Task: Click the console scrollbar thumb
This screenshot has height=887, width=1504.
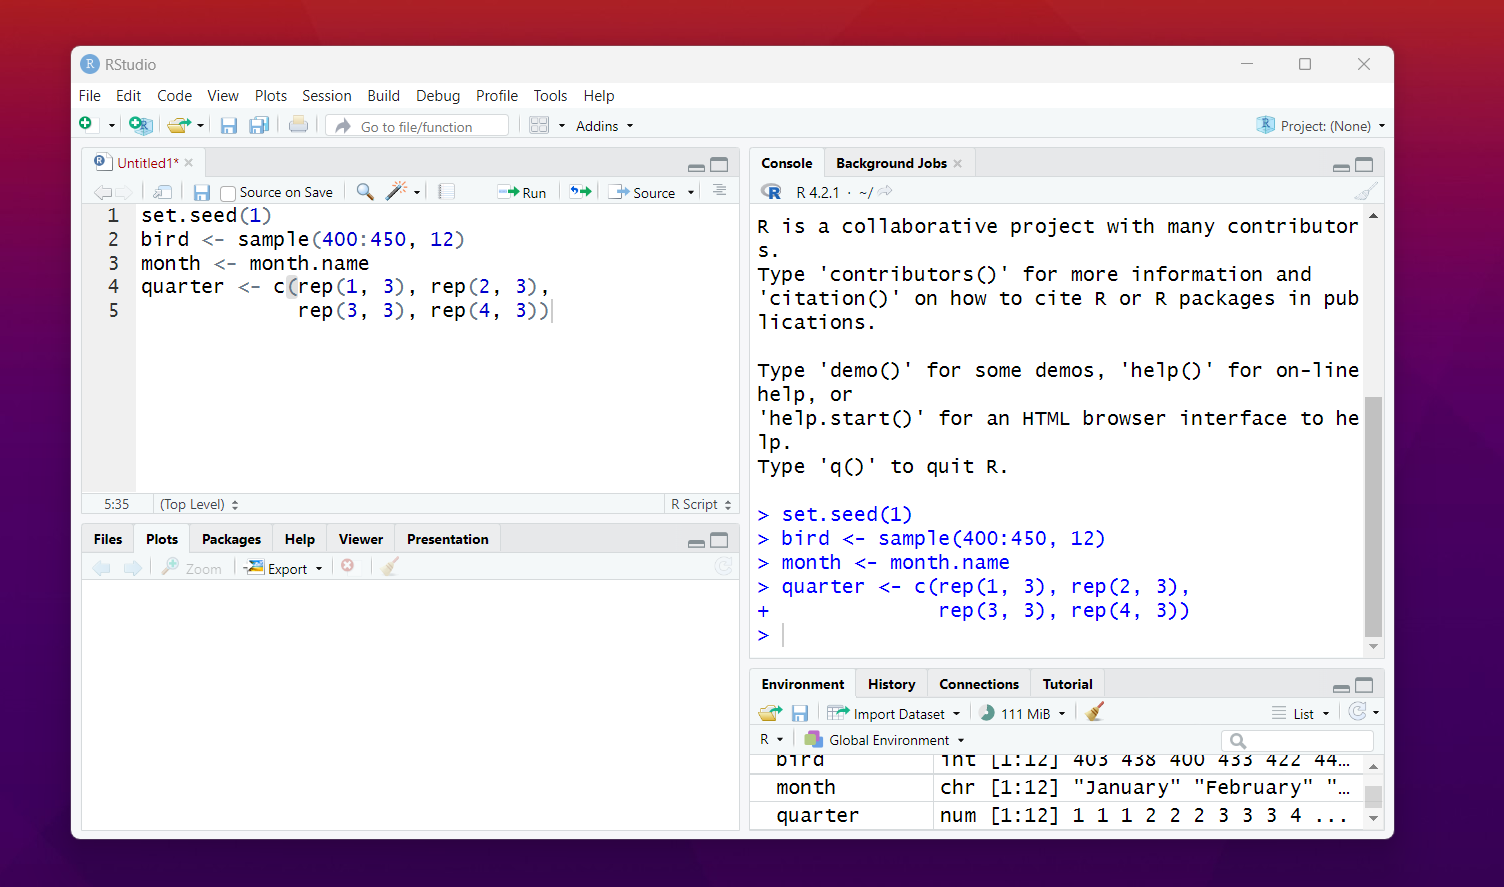Action: pos(1374,516)
